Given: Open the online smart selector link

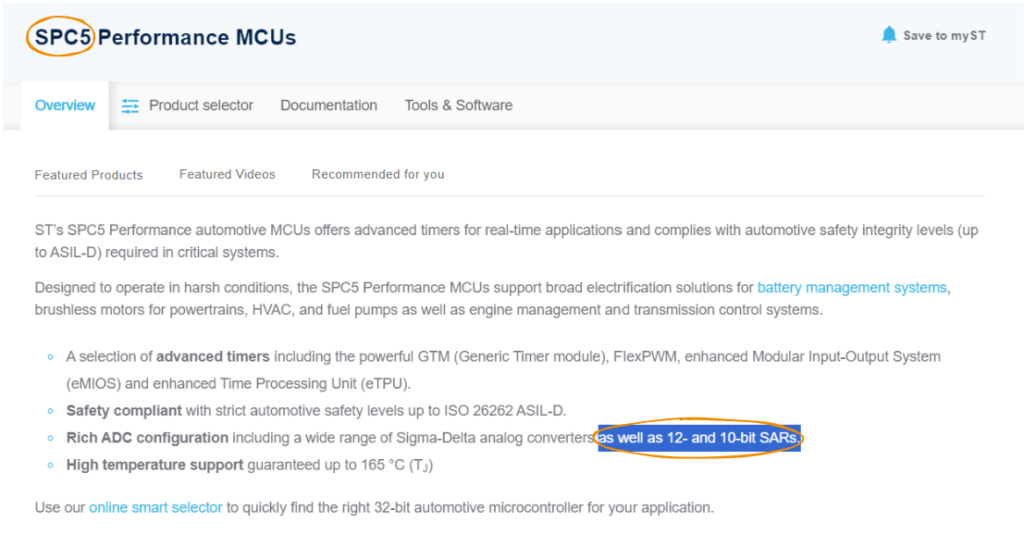Looking at the screenshot, I should click(155, 507).
